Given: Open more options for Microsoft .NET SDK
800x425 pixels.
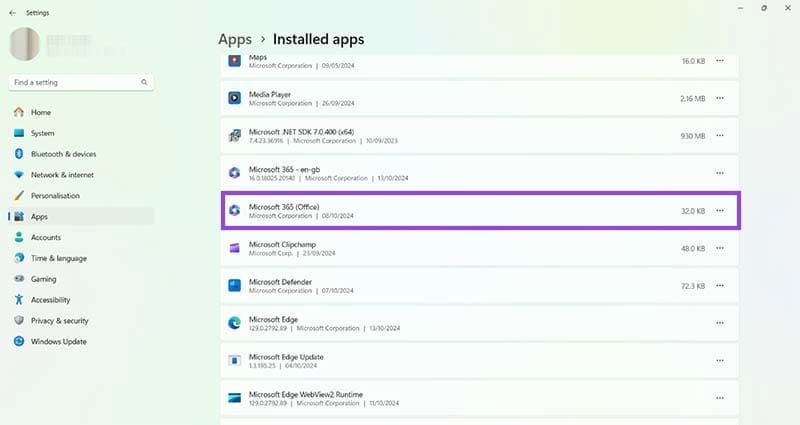Looking at the screenshot, I should [x=720, y=136].
